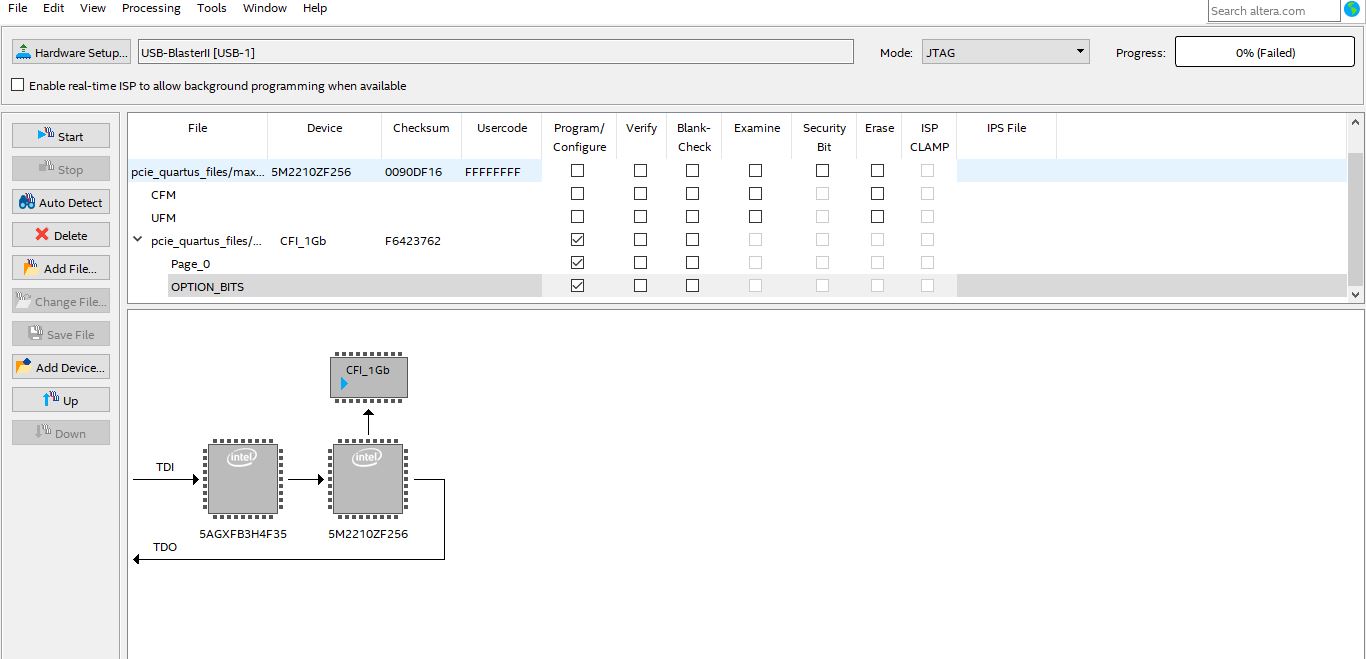Check Security Bit for the 5M2210ZF256 row
1366x659 pixels.
click(822, 171)
